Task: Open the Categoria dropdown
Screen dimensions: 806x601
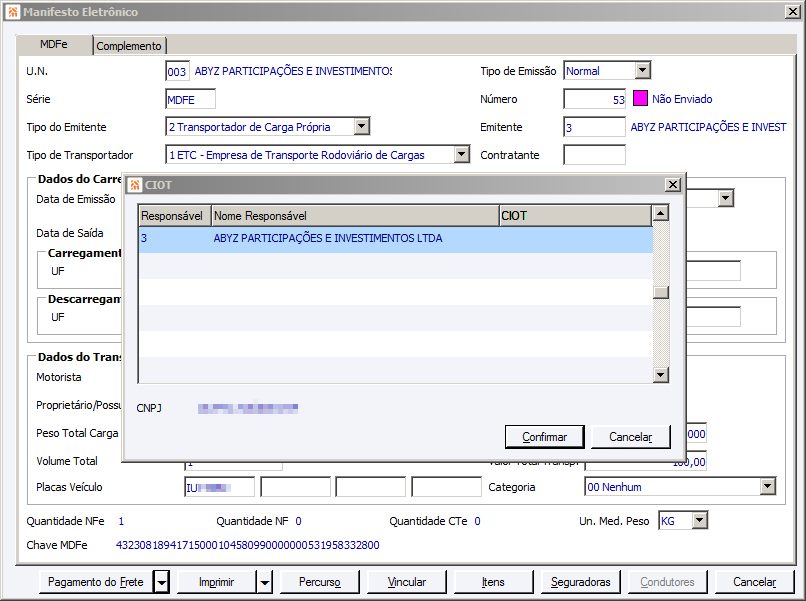Action: point(767,486)
